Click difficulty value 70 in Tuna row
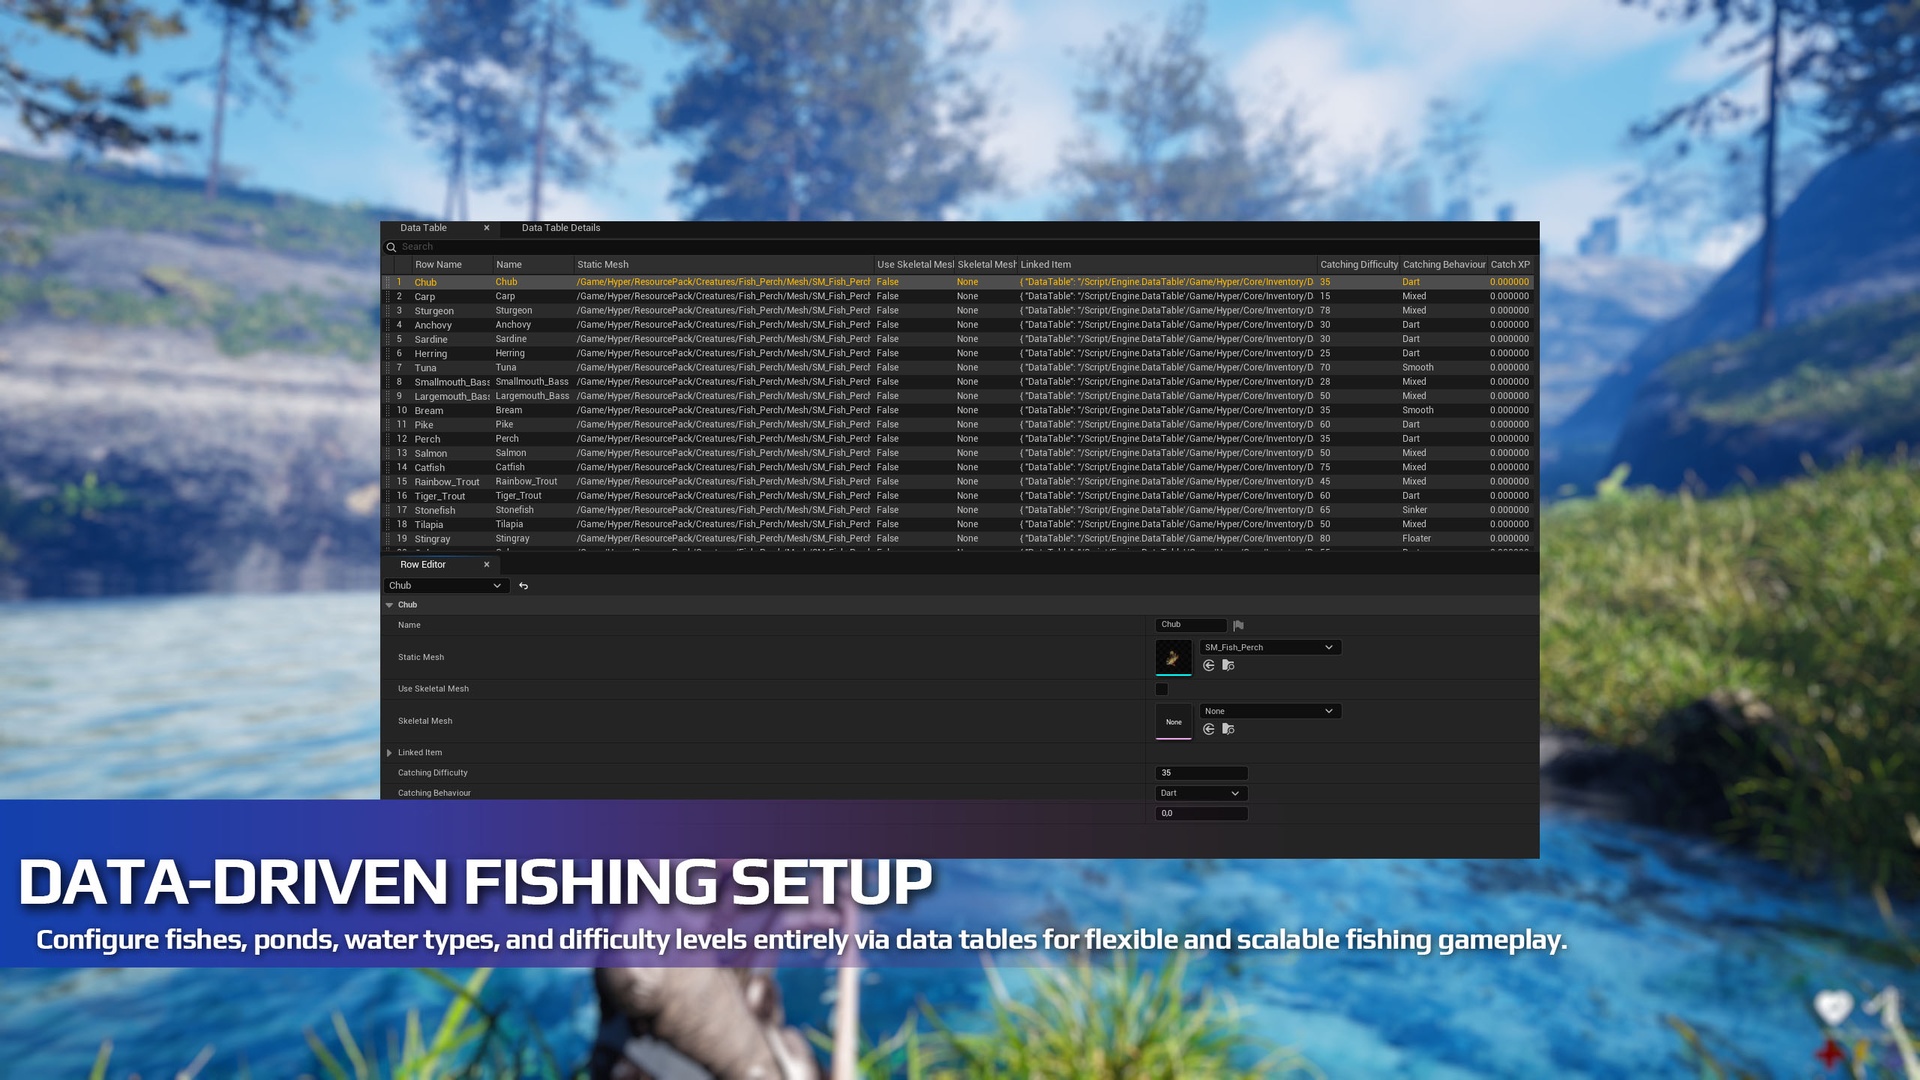Viewport: 1920px width, 1080px height. [1325, 368]
